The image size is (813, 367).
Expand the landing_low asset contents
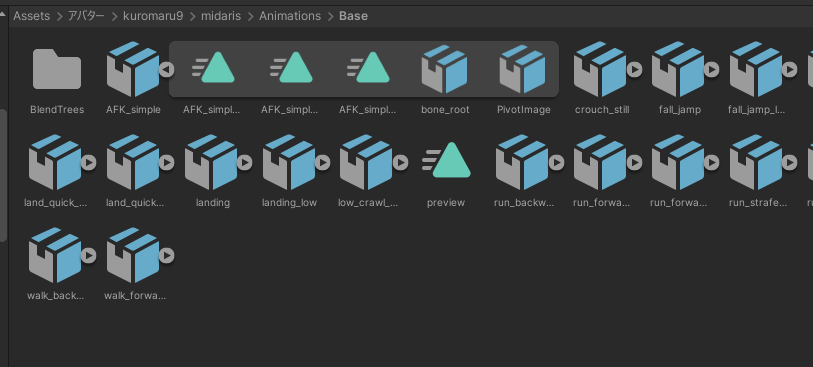pyautogui.click(x=323, y=163)
